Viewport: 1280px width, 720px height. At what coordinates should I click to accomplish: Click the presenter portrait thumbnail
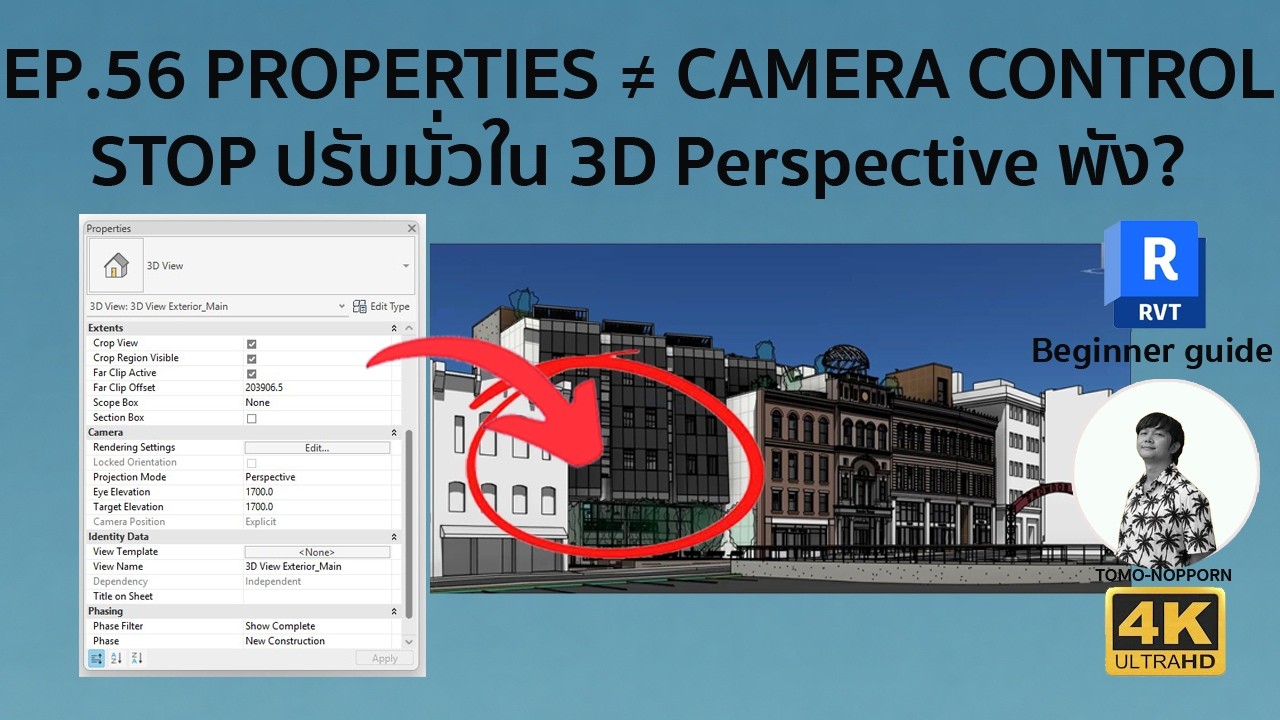1166,475
